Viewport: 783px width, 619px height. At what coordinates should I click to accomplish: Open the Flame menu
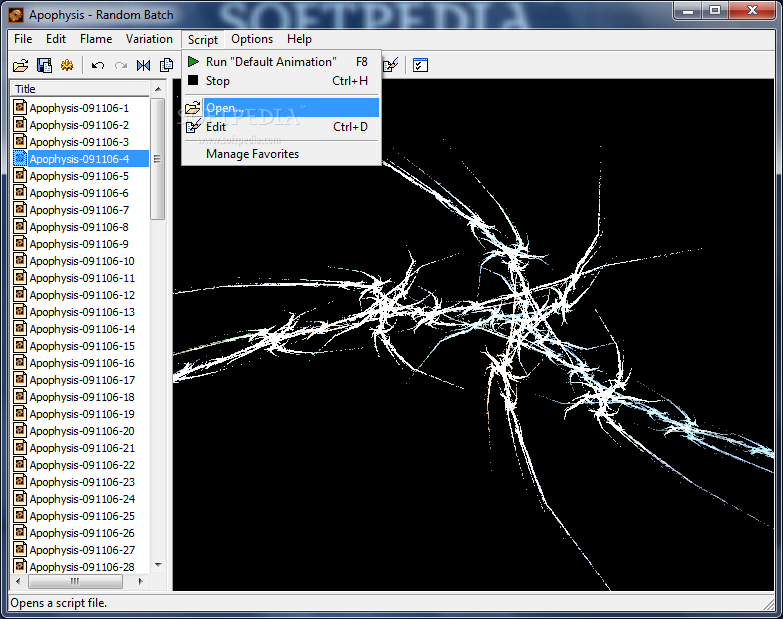click(96, 39)
